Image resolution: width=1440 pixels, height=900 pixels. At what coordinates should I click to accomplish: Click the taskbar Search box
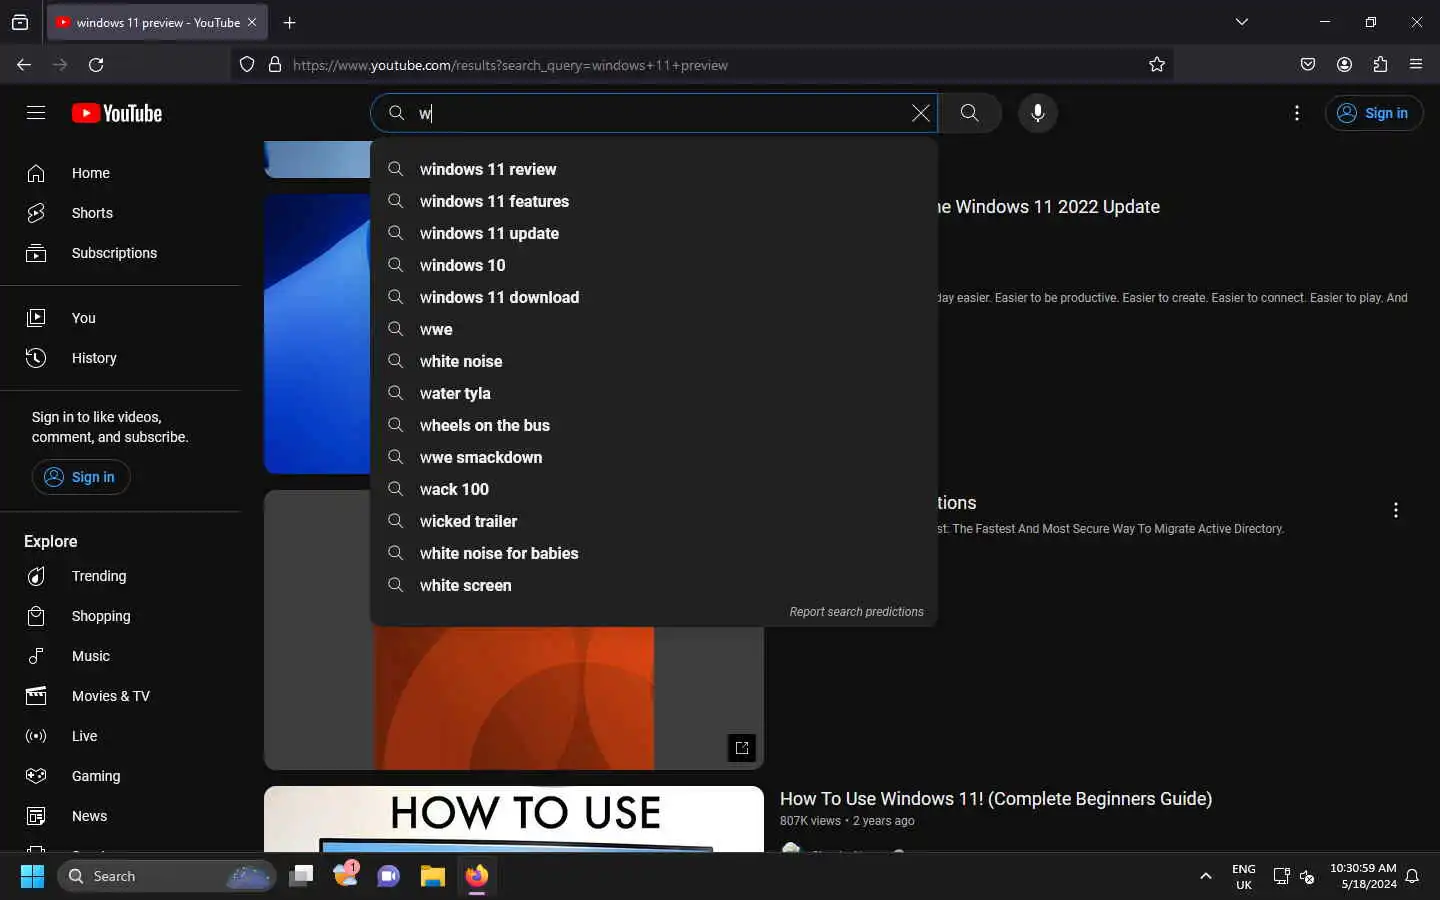[166, 876]
